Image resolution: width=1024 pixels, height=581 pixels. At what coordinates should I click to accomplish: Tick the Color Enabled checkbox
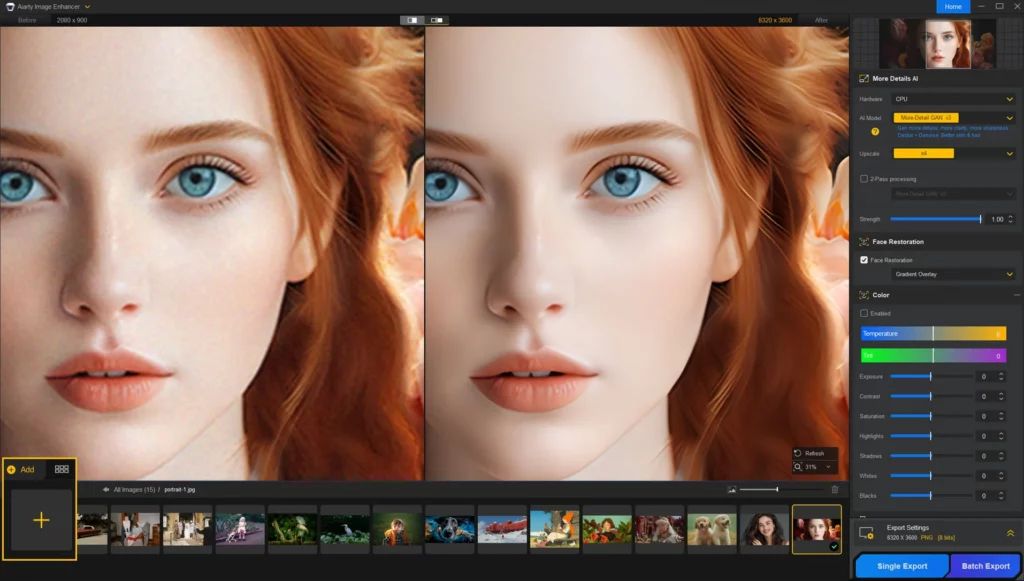click(x=864, y=313)
